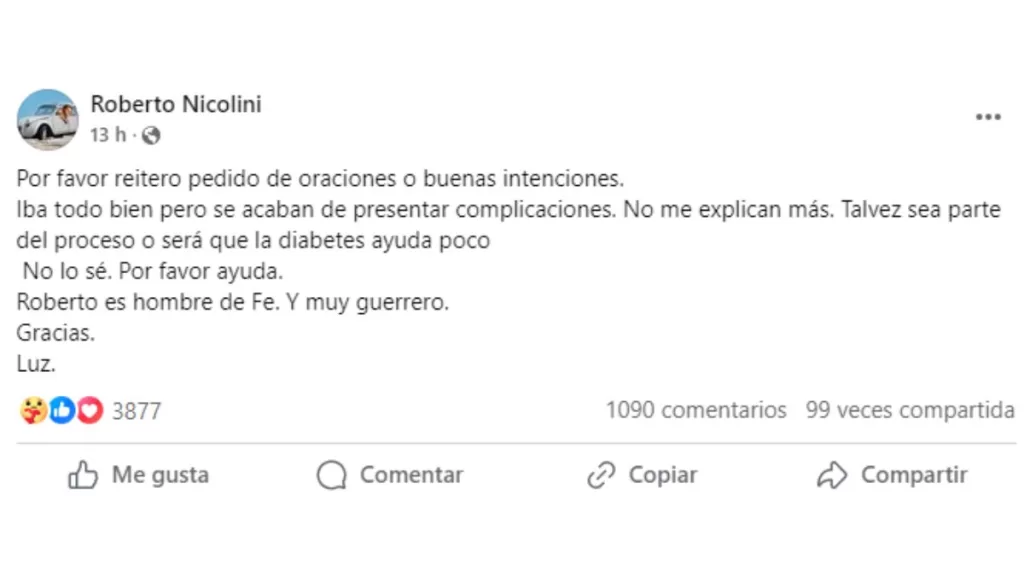Toggle the Me gusta label
1024x576 pixels.
tap(160, 474)
